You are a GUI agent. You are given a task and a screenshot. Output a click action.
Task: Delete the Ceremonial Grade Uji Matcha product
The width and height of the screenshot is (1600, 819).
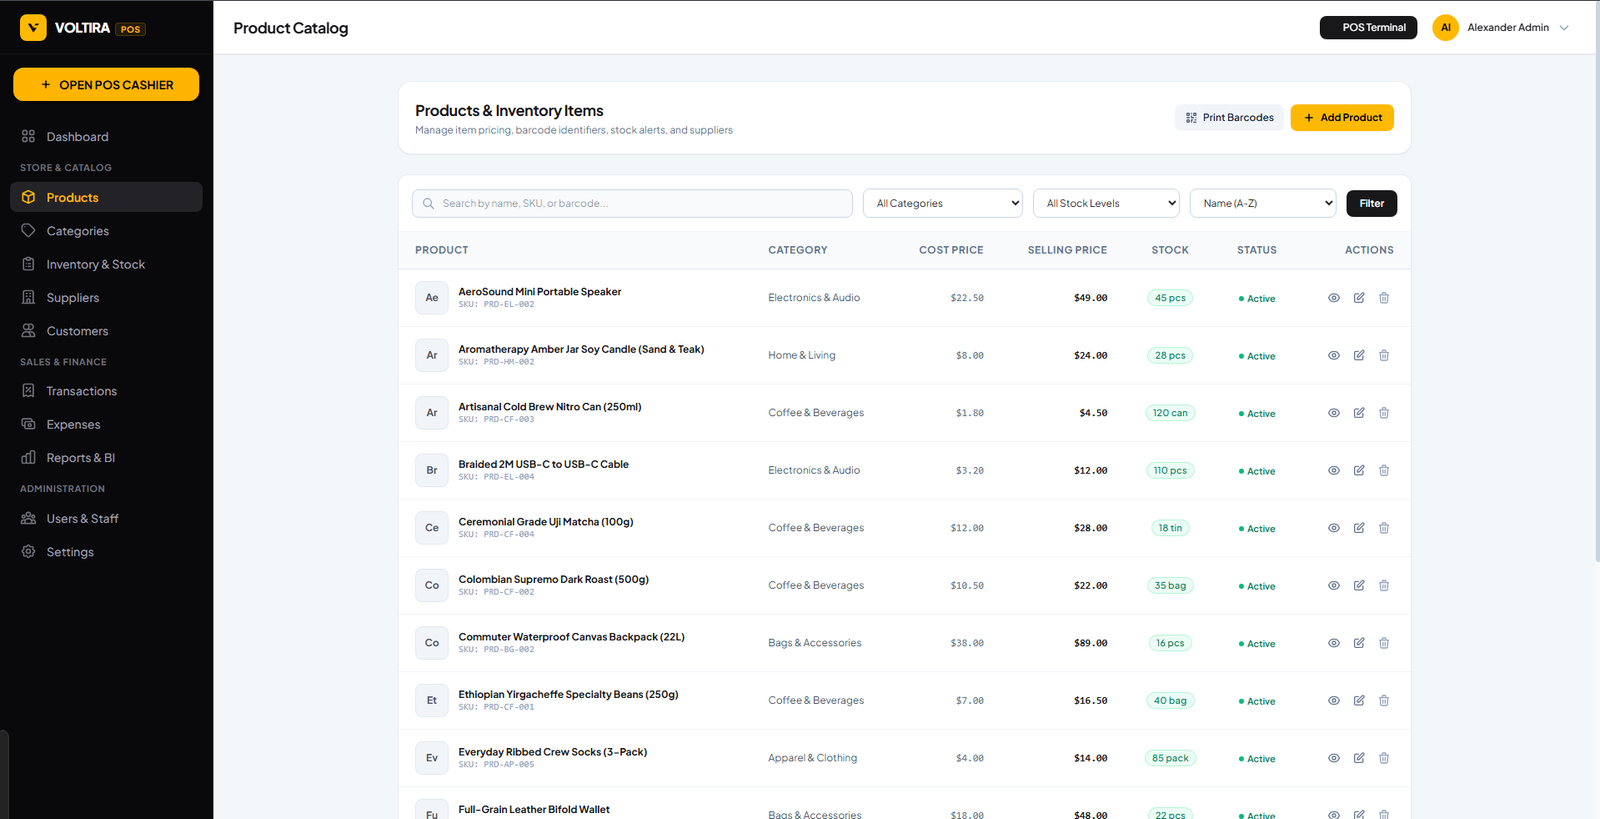(x=1384, y=528)
